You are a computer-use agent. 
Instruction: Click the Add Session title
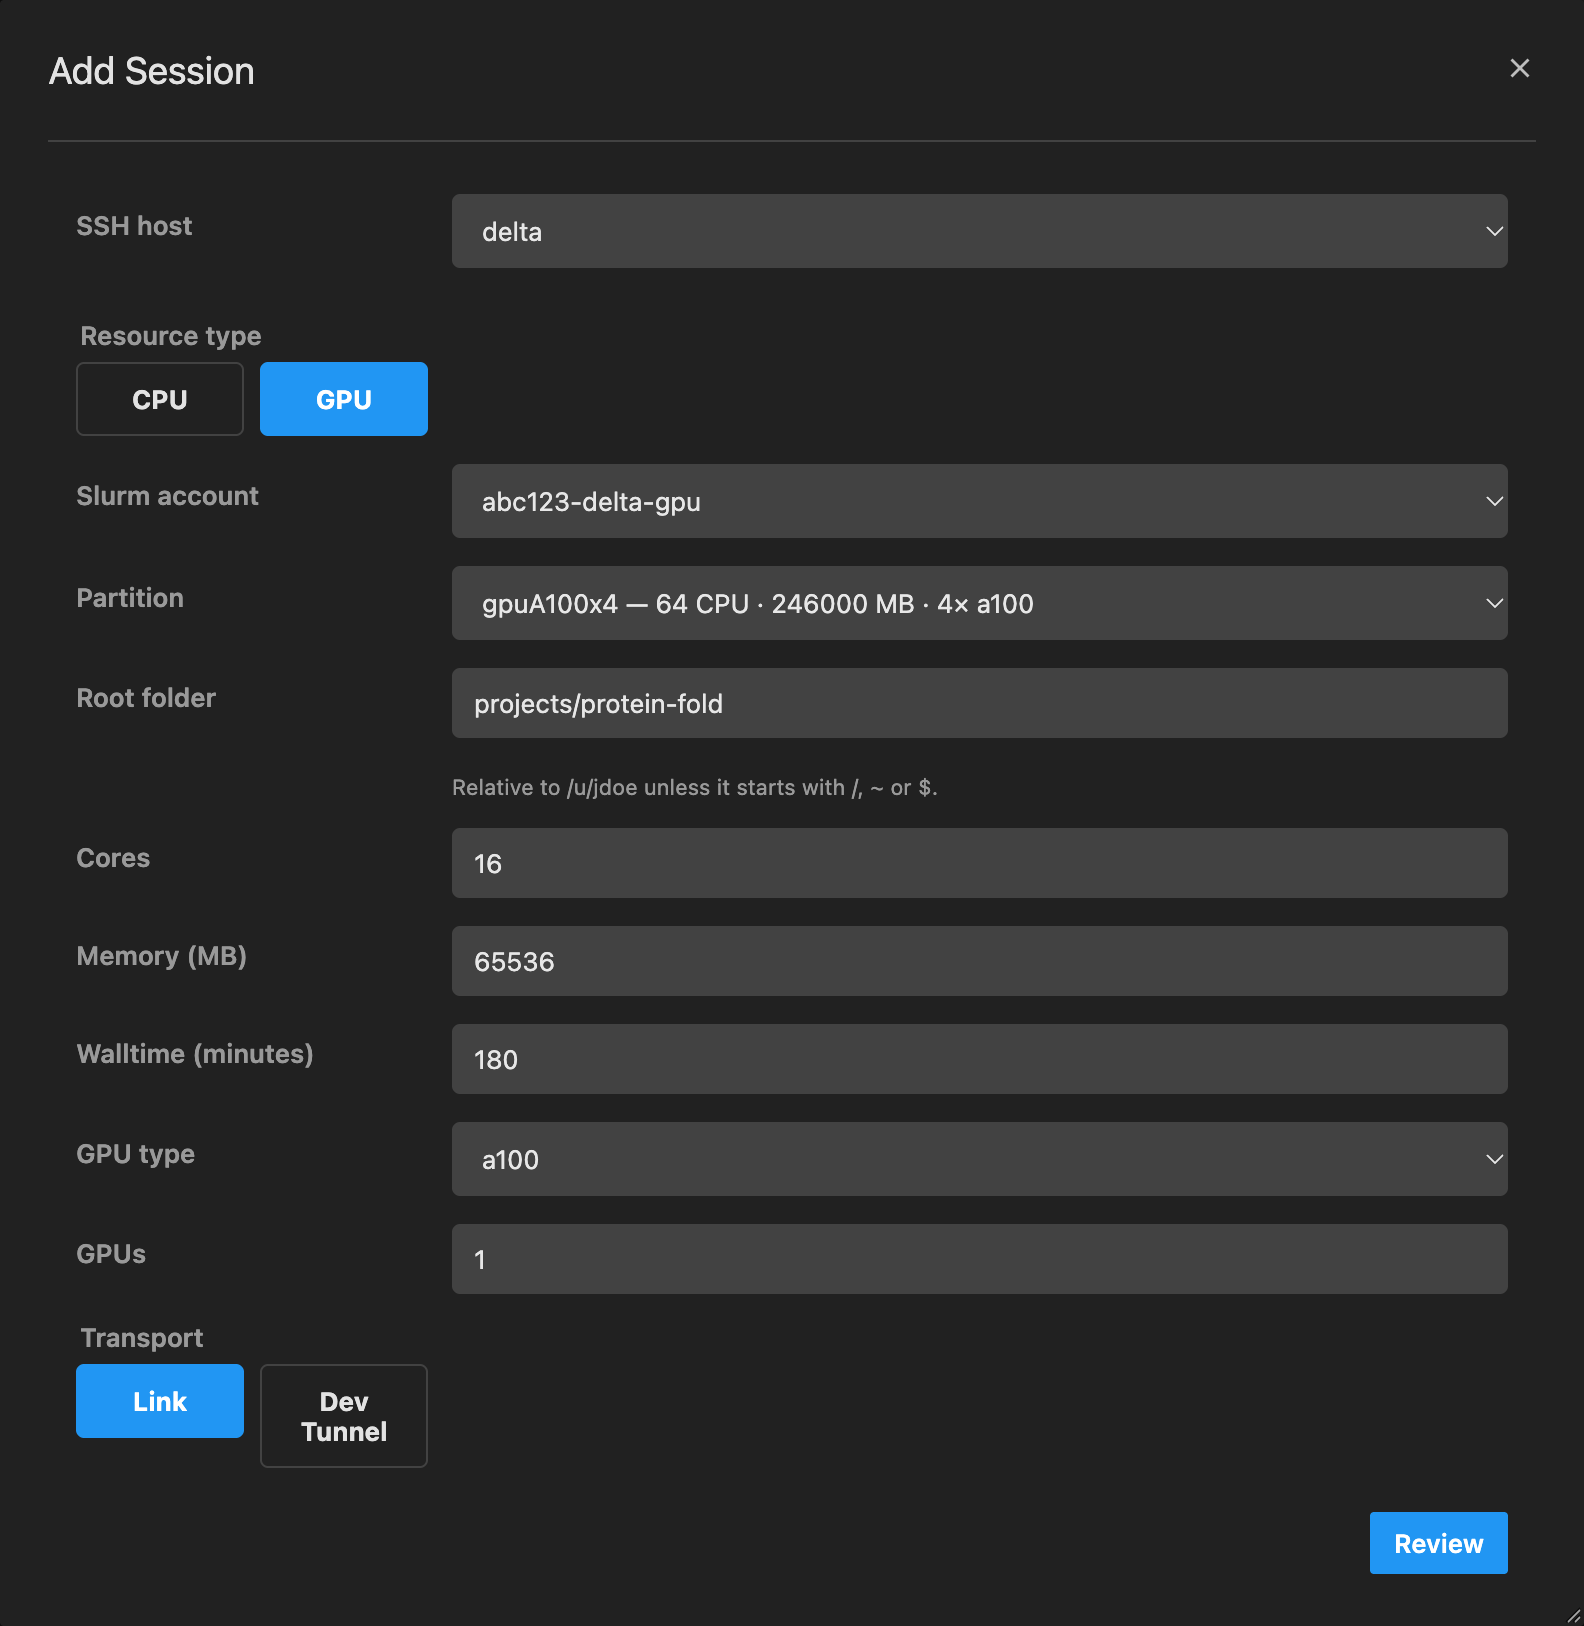pyautogui.click(x=152, y=71)
